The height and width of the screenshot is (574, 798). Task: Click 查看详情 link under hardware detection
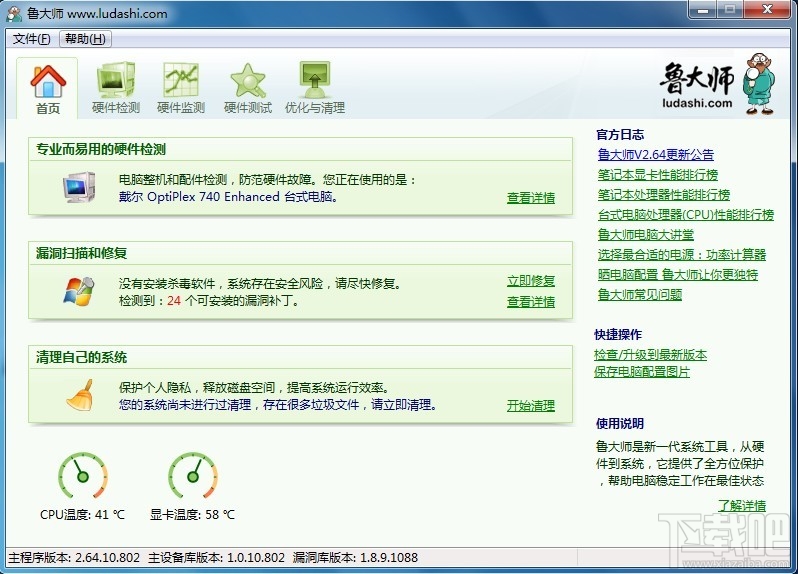pyautogui.click(x=531, y=198)
